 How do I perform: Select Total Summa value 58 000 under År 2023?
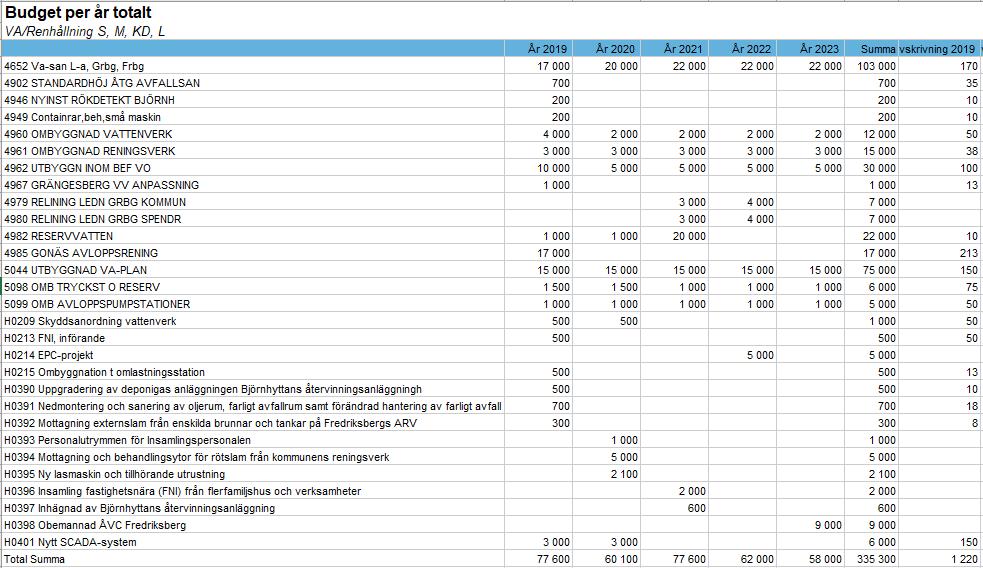825,559
